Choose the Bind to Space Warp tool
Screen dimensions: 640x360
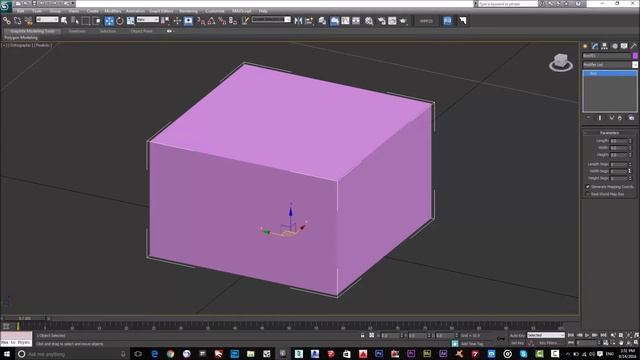28,20
